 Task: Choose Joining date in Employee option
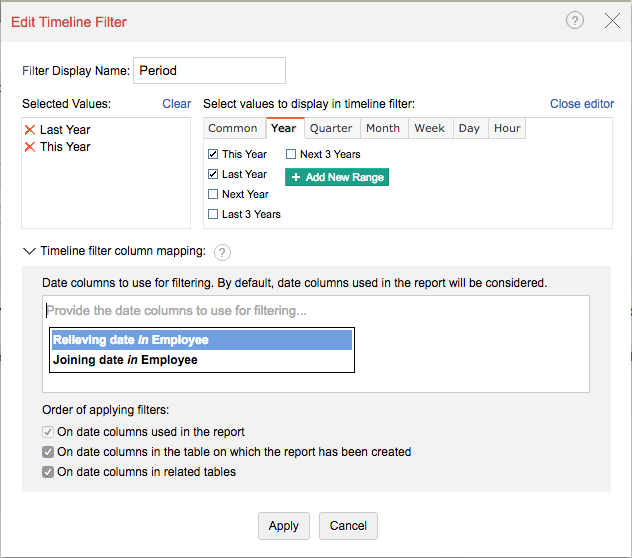(202, 360)
